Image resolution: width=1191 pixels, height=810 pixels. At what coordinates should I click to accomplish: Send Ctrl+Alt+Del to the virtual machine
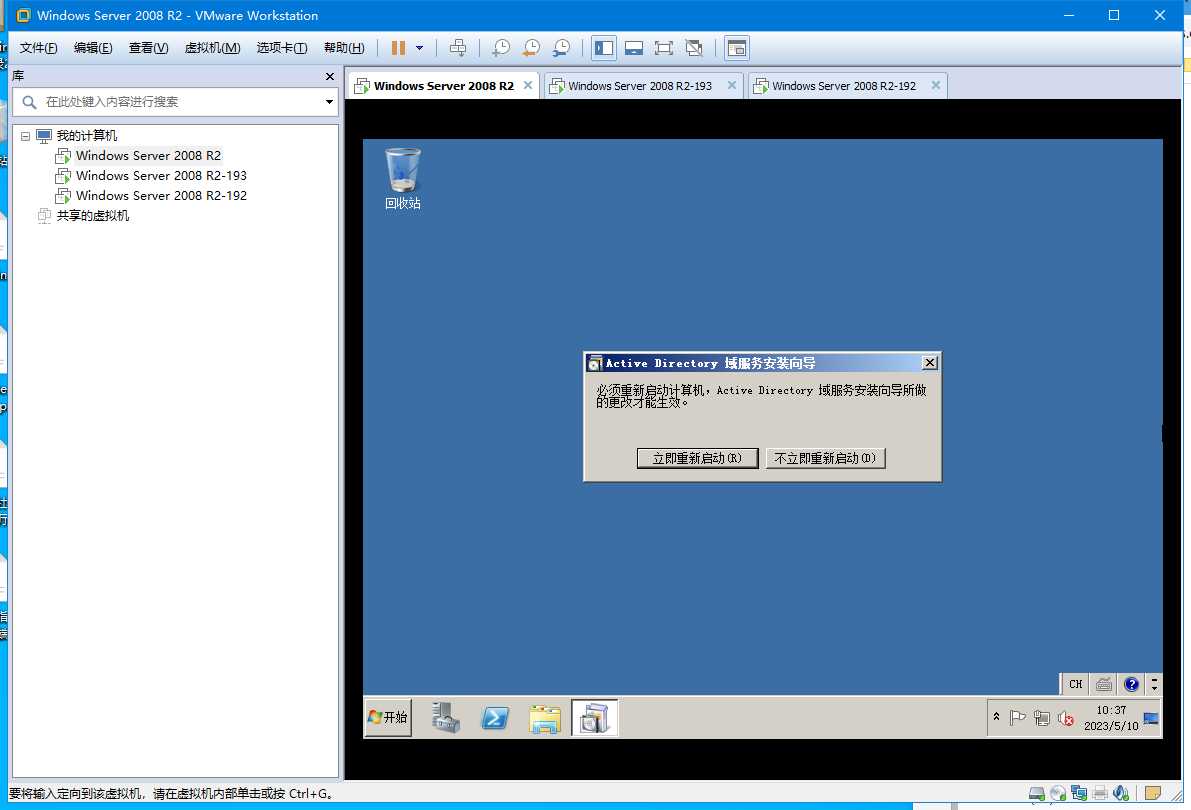pos(458,48)
